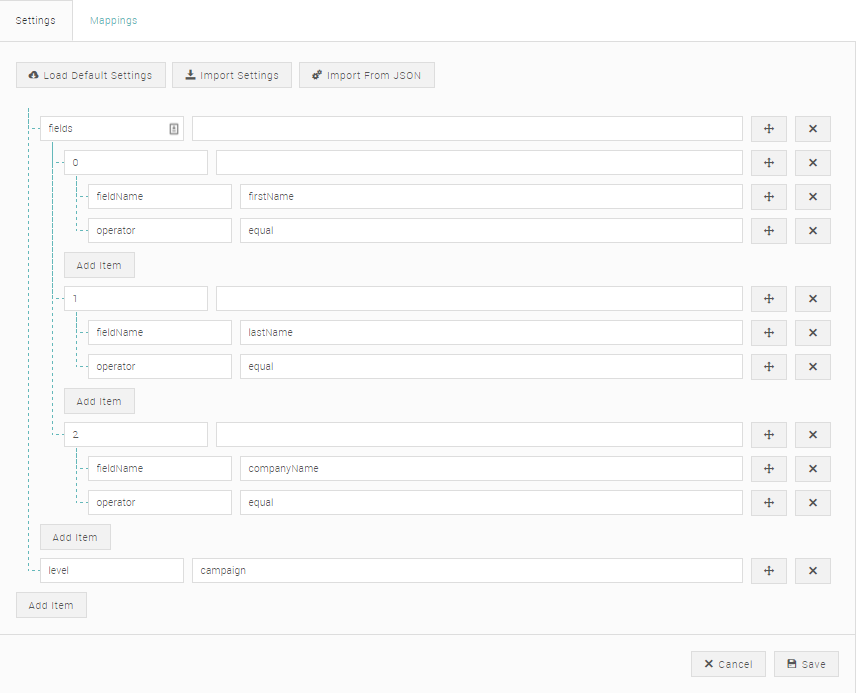
Task: Cancel the settings changes
Action: pyautogui.click(x=728, y=664)
